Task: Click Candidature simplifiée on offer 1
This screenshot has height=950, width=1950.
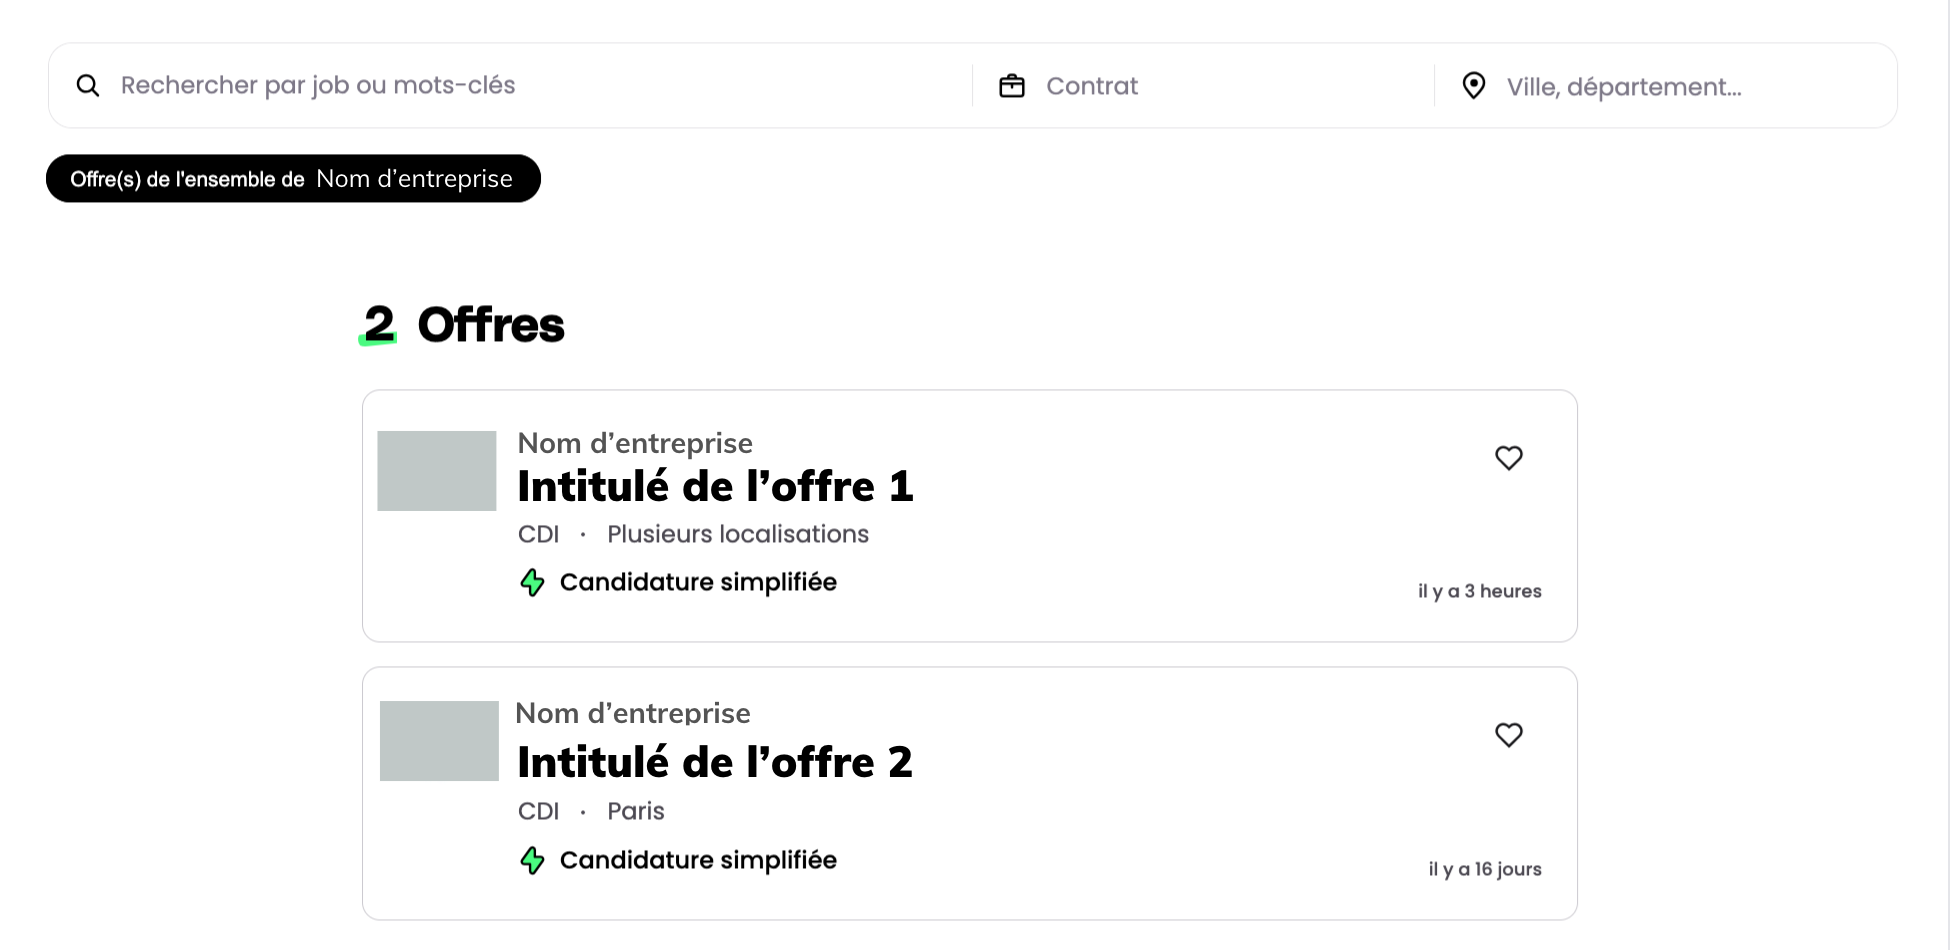Action: pos(698,582)
